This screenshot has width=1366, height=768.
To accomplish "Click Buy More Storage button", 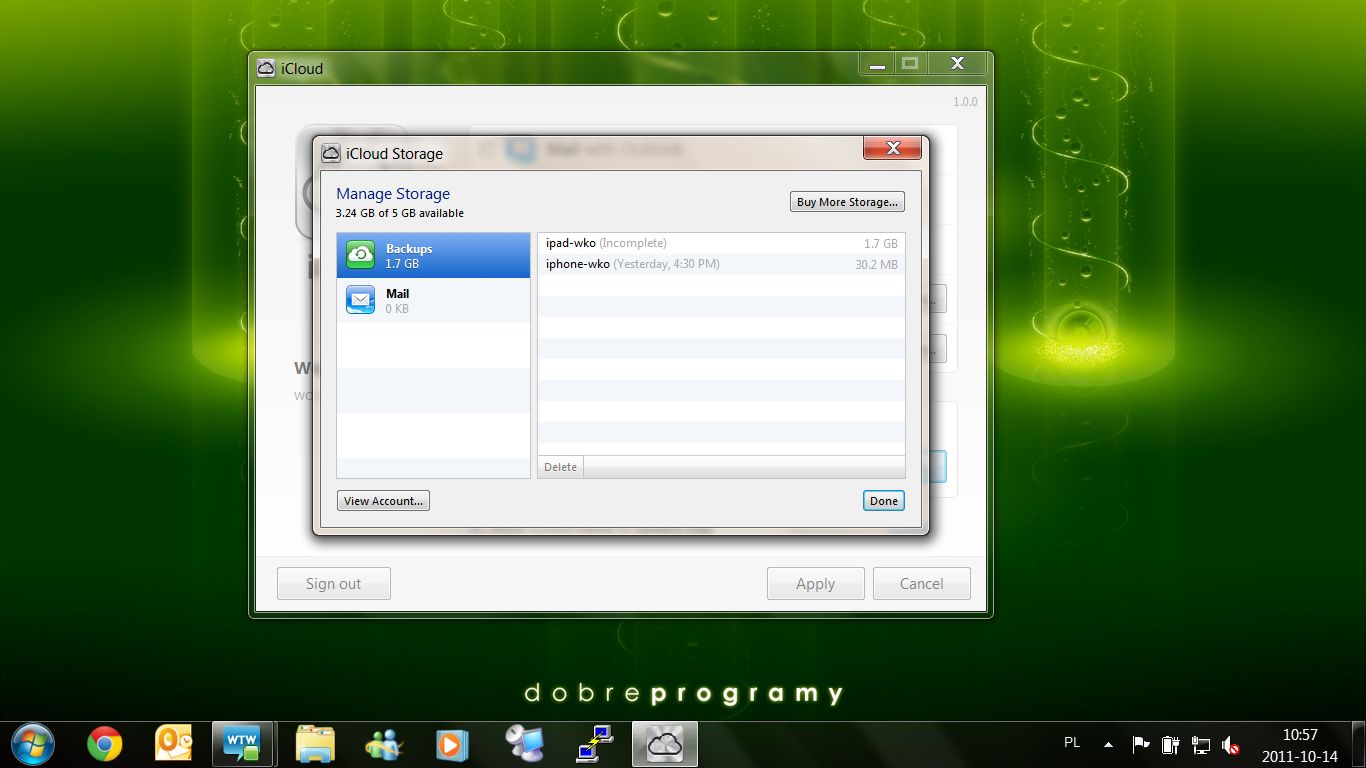I will tap(847, 202).
